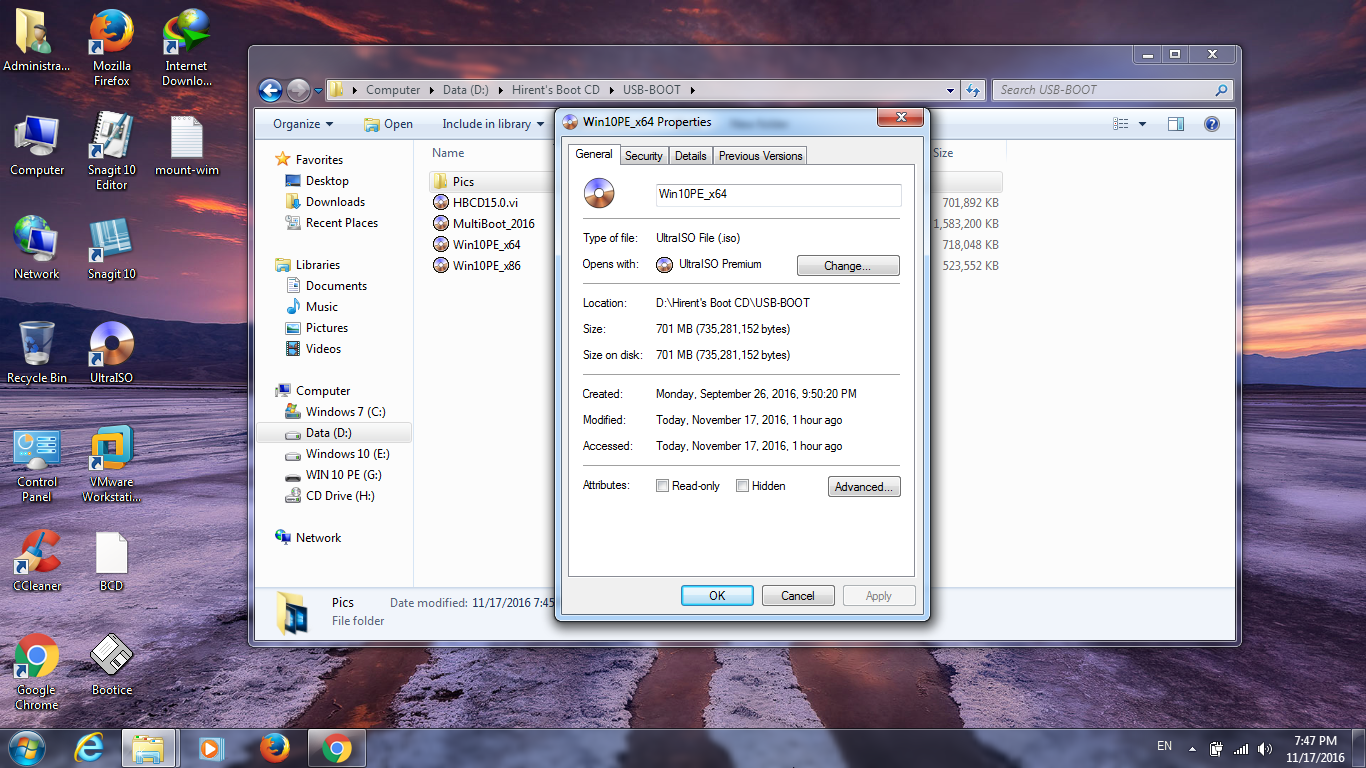The width and height of the screenshot is (1366, 768).
Task: Click the Advanced... button
Action: pyautogui.click(x=865, y=487)
